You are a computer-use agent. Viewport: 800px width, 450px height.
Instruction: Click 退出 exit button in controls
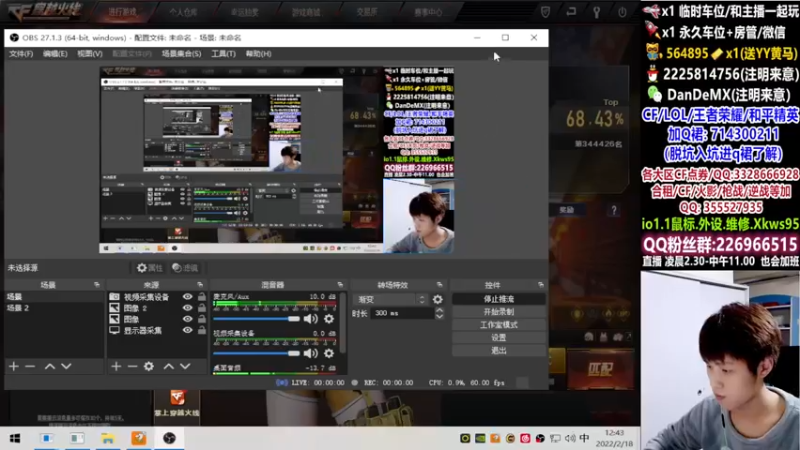(x=498, y=351)
